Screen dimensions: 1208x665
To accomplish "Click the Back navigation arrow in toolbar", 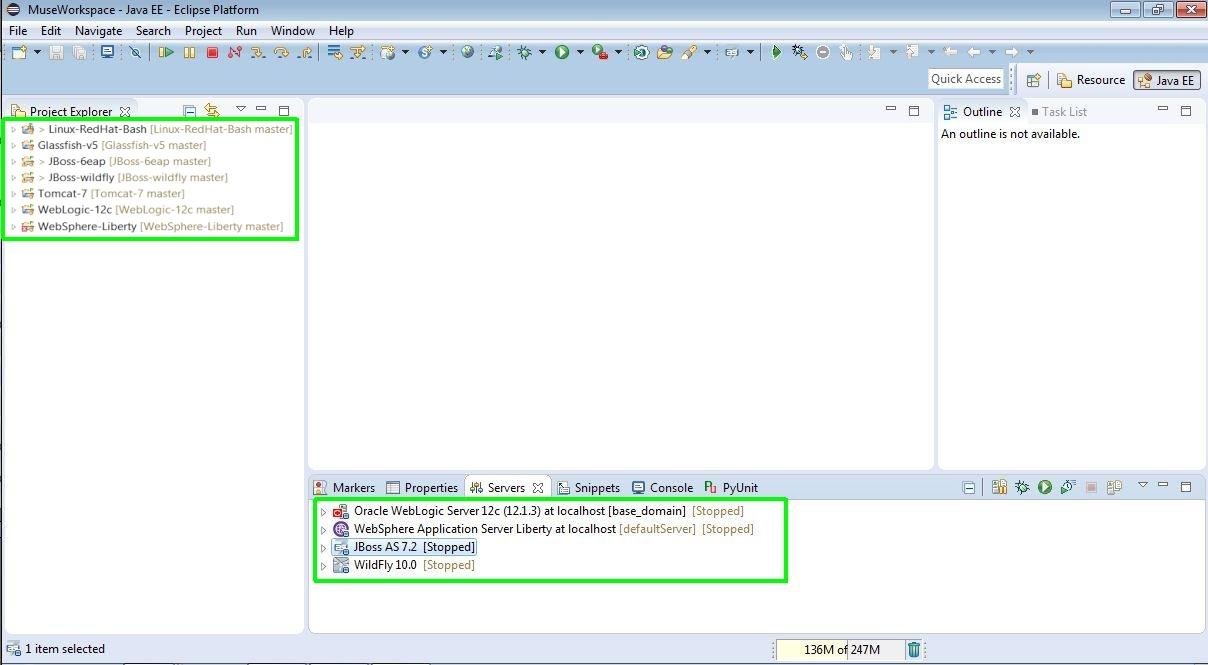I will [x=974, y=52].
